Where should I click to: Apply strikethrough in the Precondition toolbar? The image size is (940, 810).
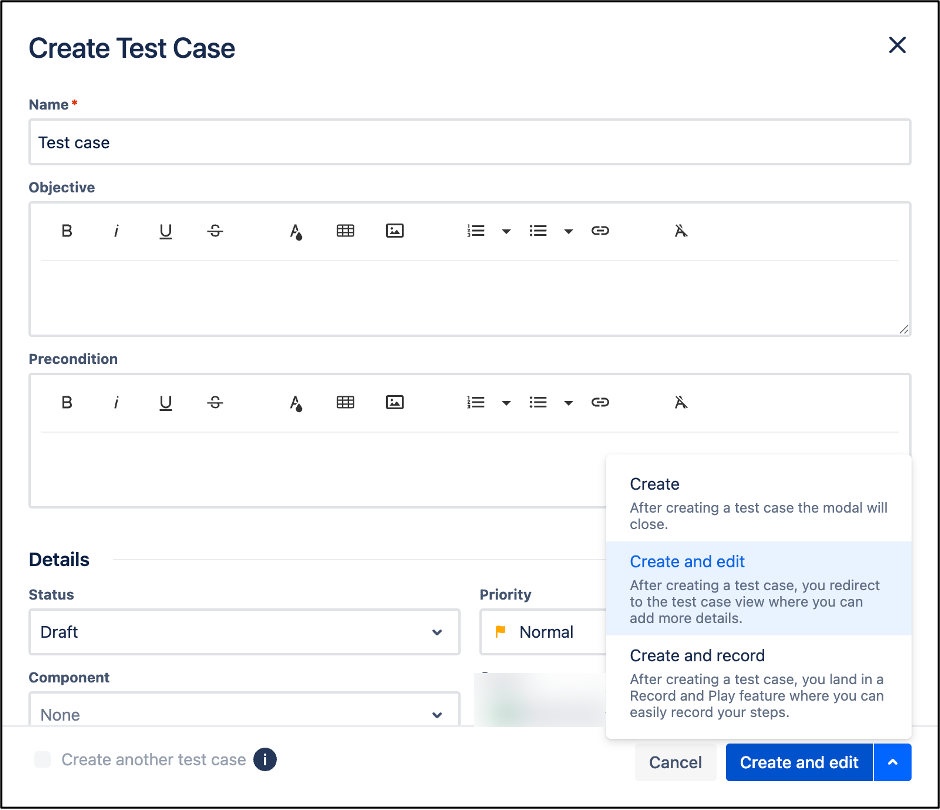click(x=215, y=401)
